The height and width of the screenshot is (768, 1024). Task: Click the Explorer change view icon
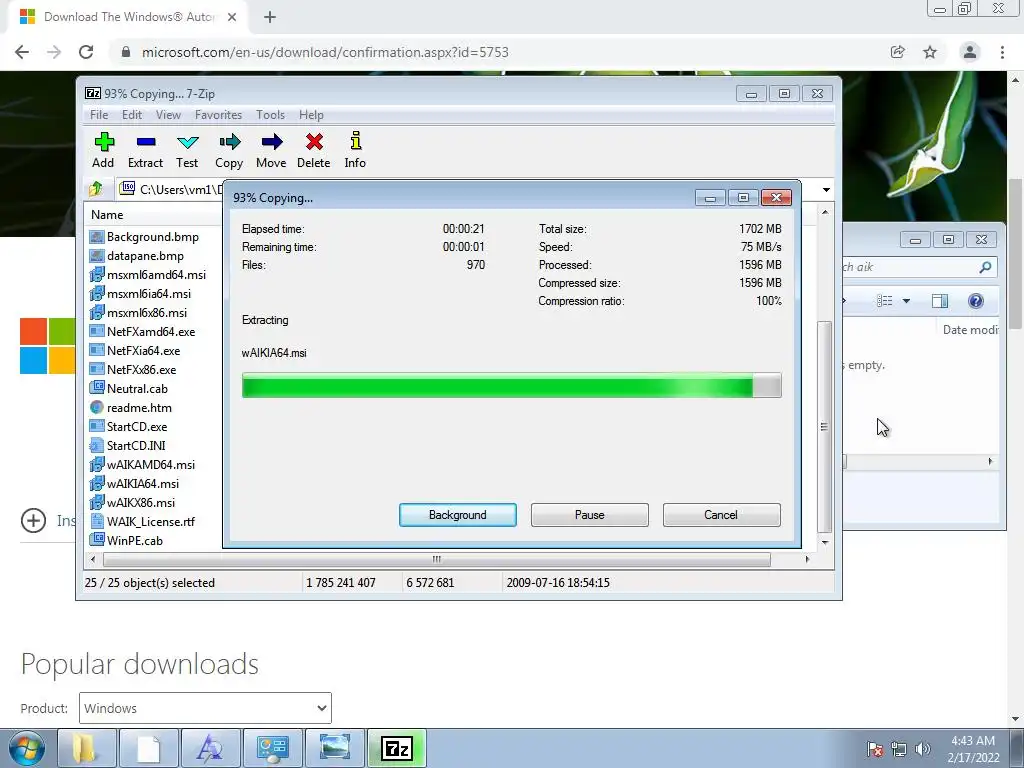click(885, 300)
